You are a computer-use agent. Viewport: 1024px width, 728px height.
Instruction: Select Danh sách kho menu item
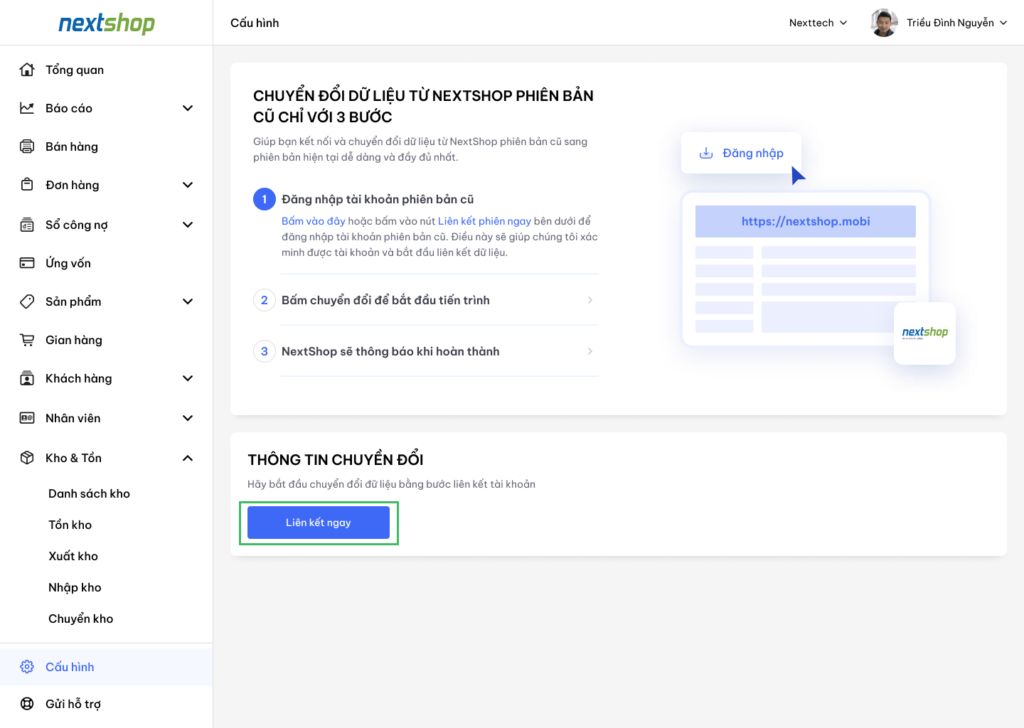[88, 493]
